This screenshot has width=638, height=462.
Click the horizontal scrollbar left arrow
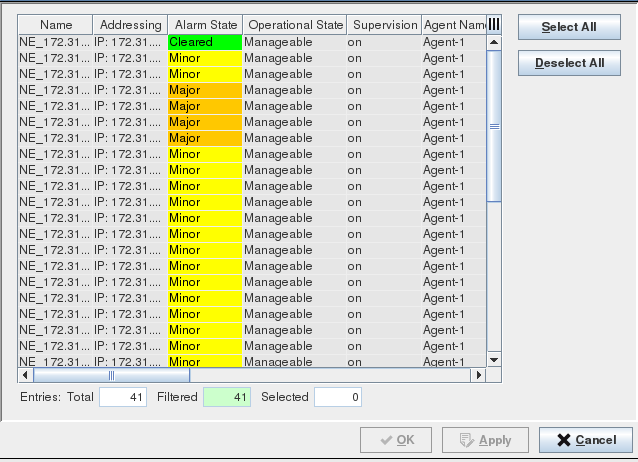click(x=26, y=375)
